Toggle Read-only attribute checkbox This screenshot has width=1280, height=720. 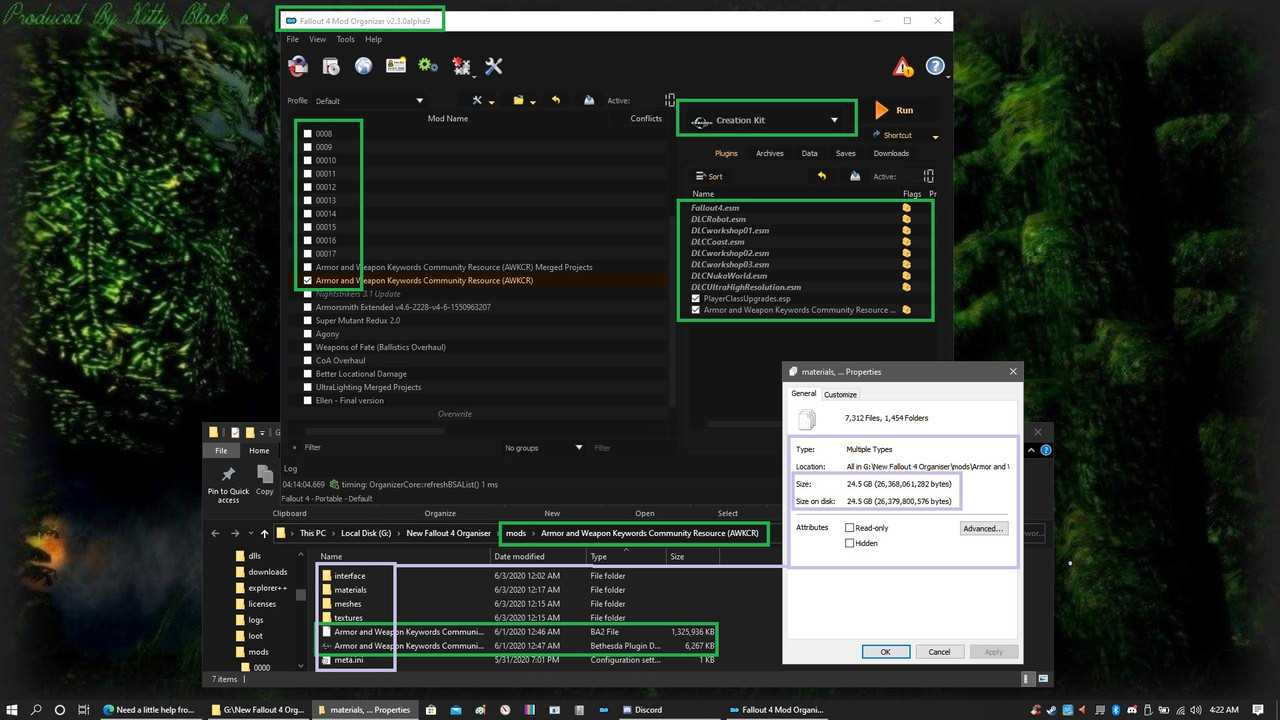[x=850, y=528]
